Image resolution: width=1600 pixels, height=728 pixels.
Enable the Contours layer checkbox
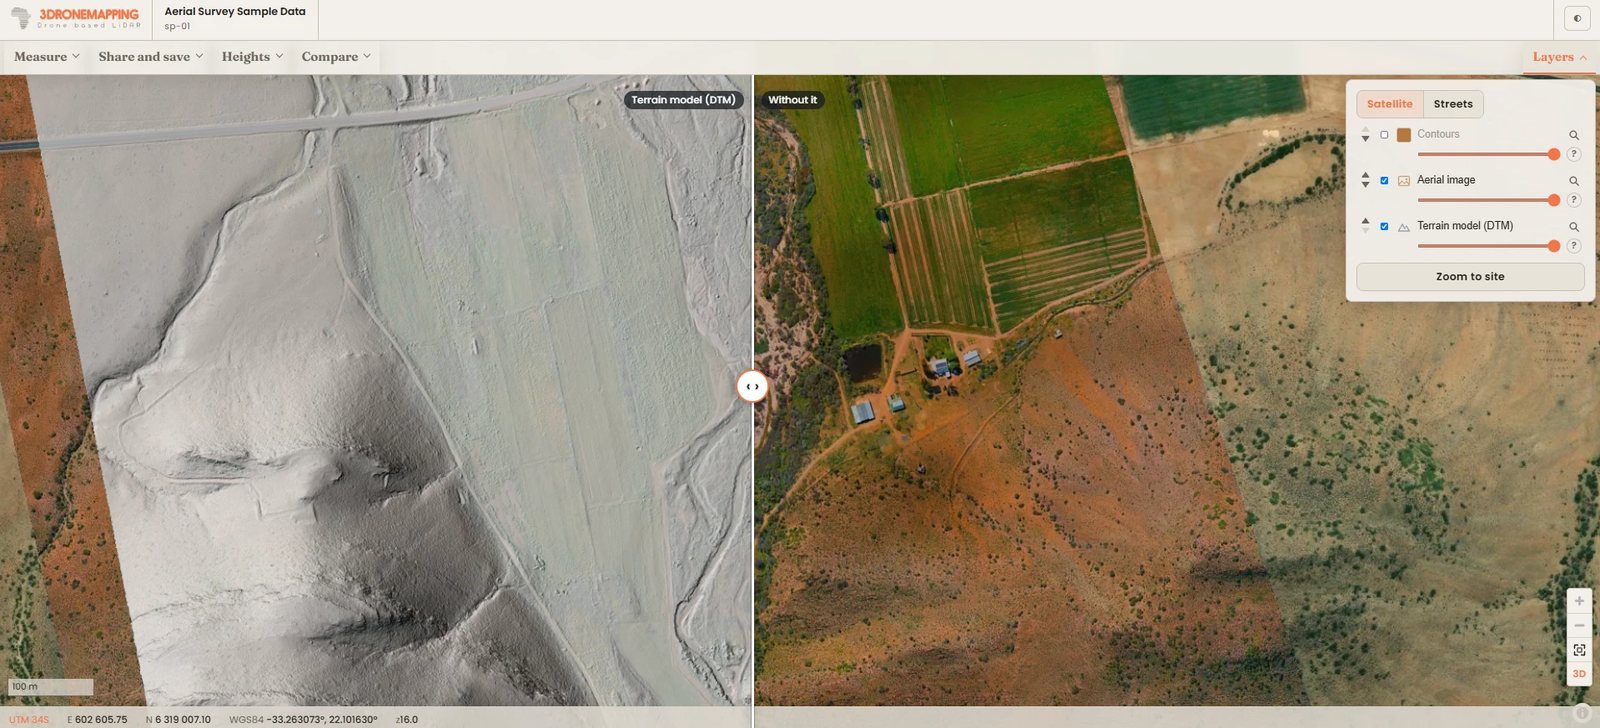pyautogui.click(x=1384, y=135)
